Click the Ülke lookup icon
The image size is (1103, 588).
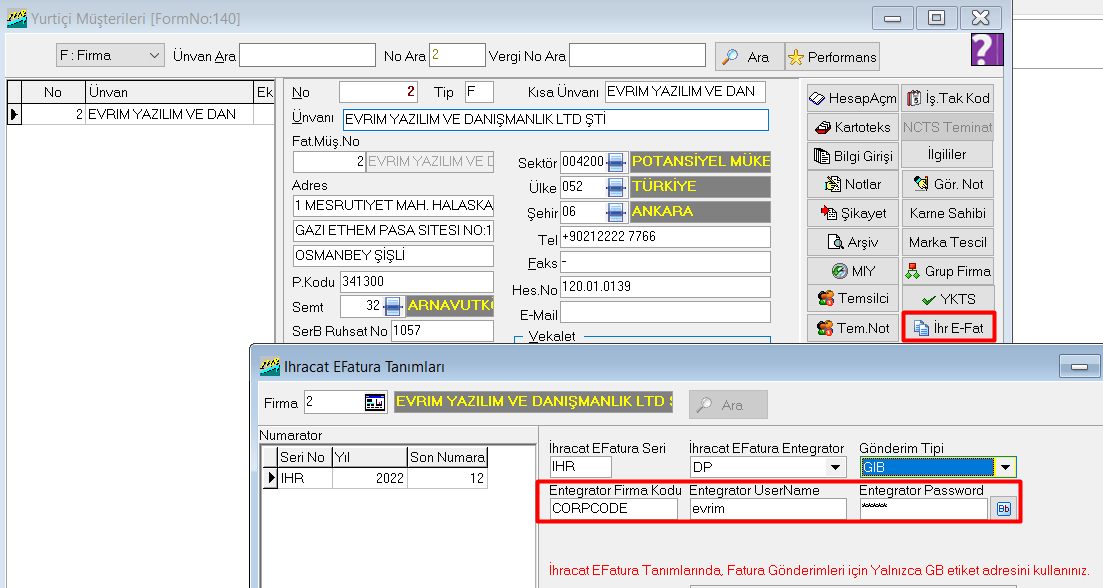pyautogui.click(x=616, y=187)
